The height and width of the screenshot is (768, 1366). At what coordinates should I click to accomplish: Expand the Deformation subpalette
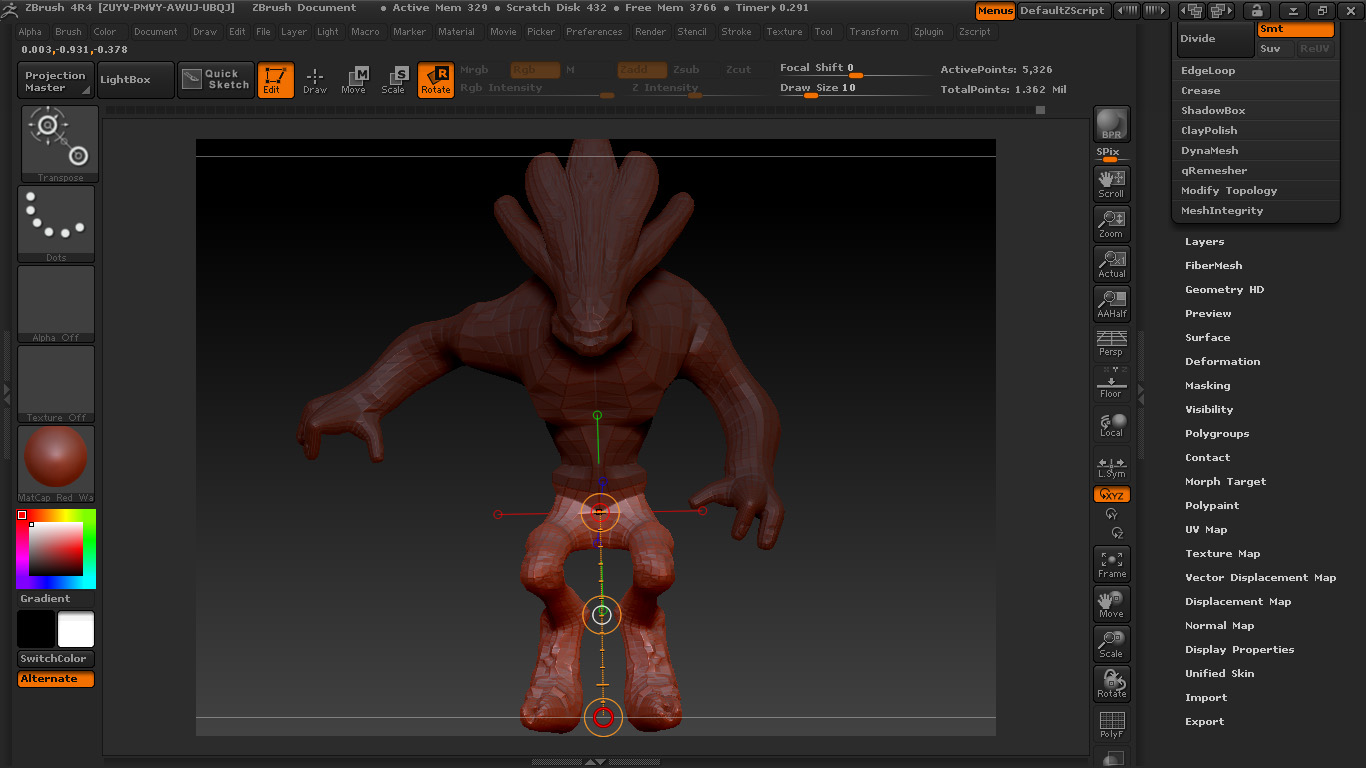pos(1222,362)
